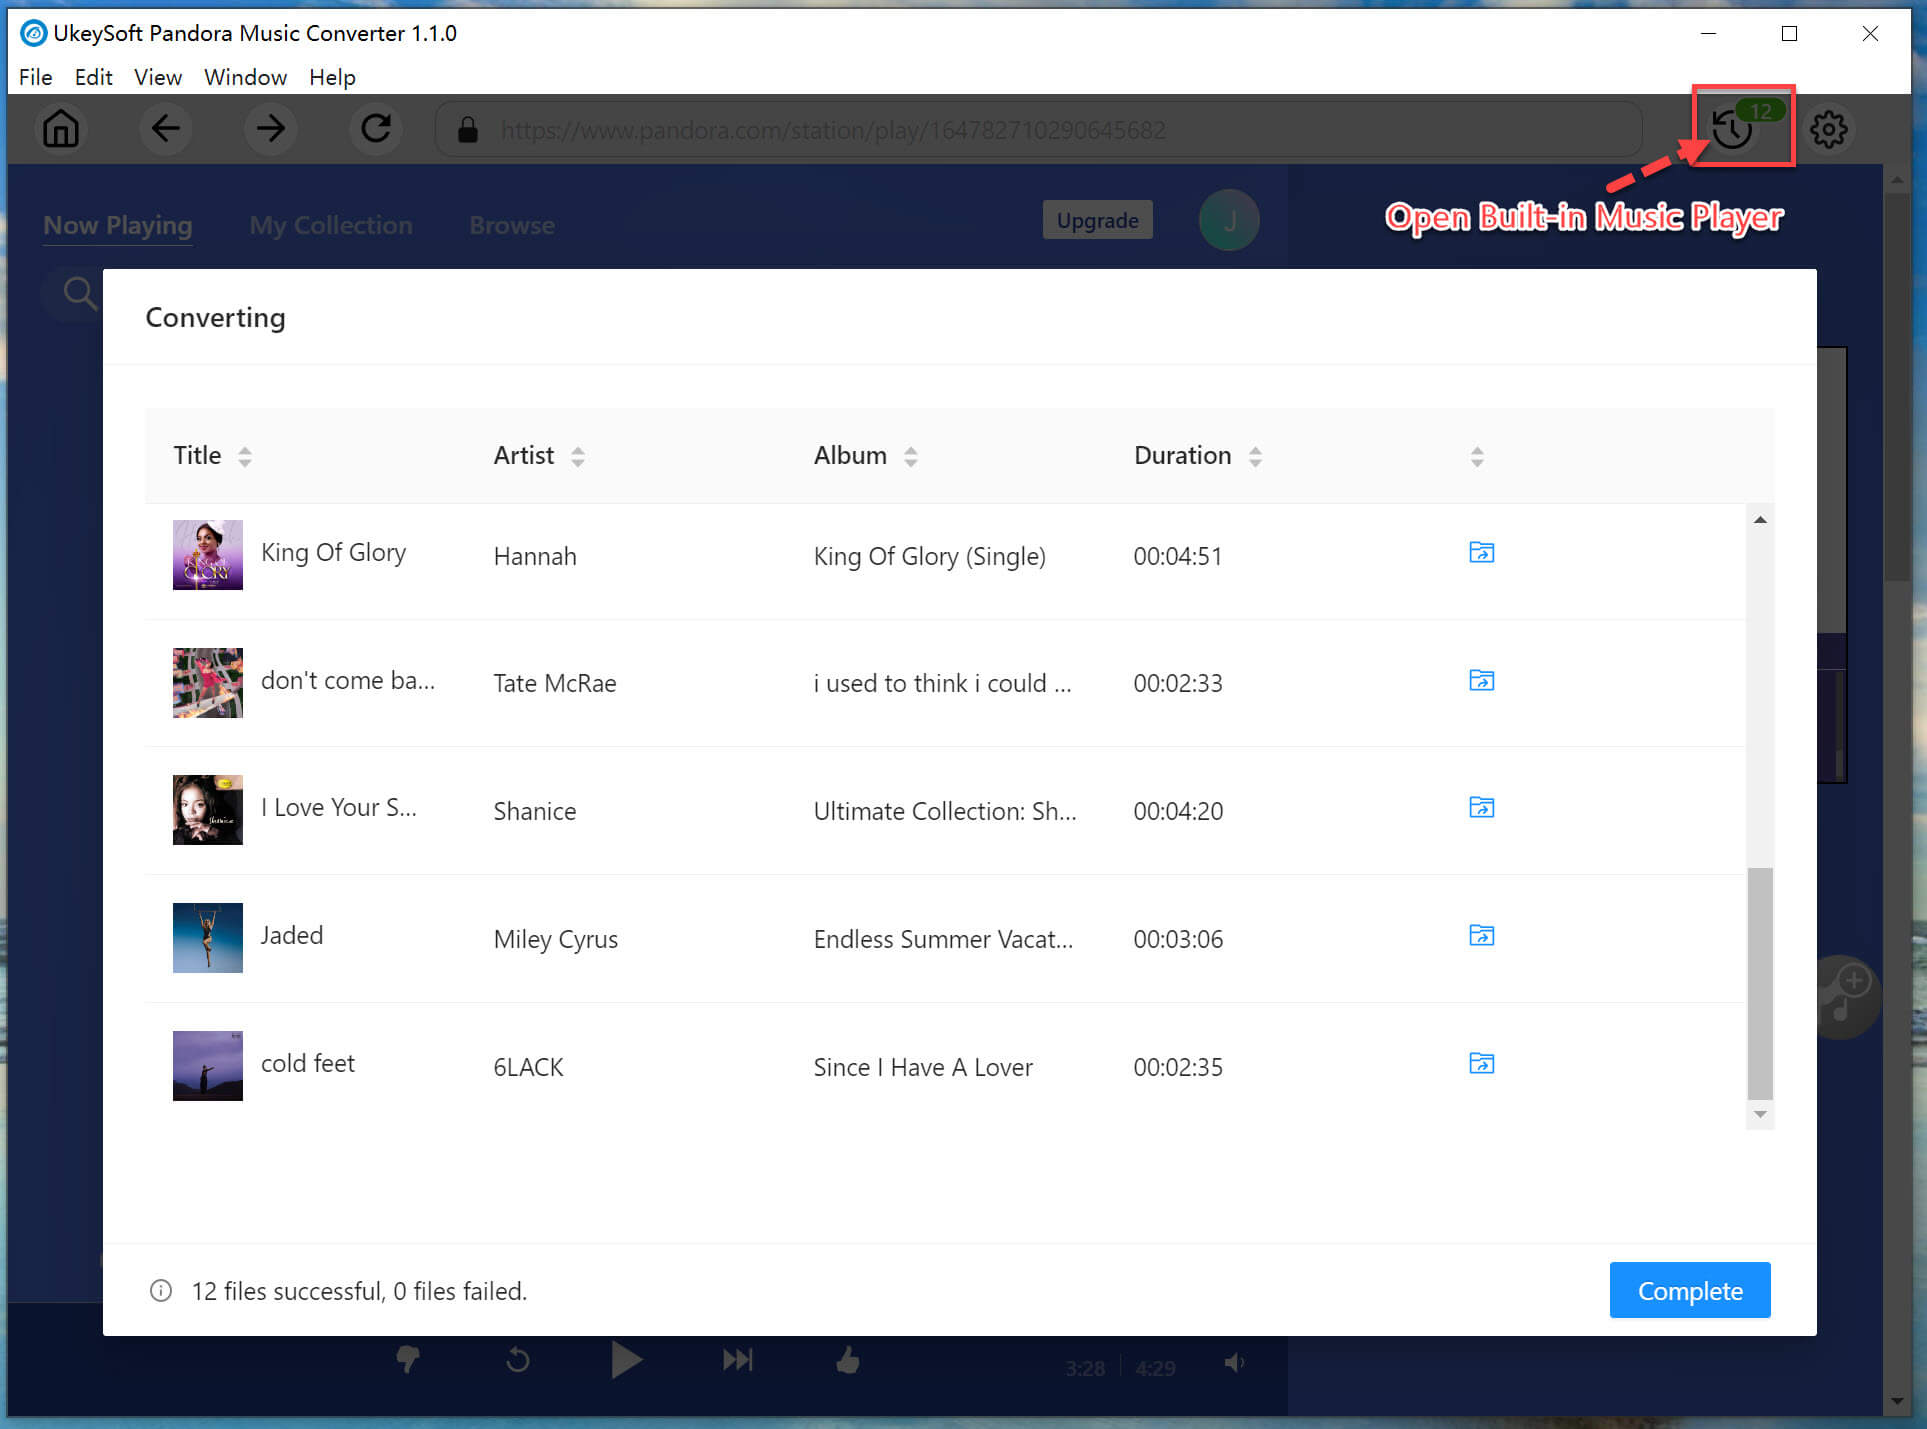Select the Now Playing tab
The width and height of the screenshot is (1927, 1429).
click(x=119, y=224)
